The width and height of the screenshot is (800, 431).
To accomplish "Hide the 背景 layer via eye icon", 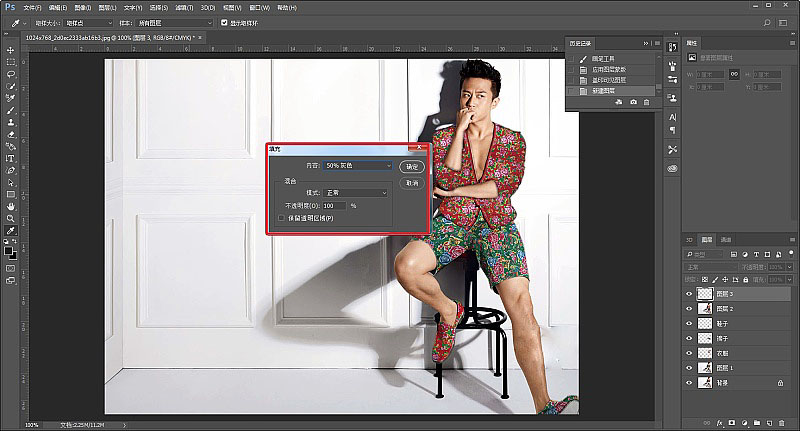I will [x=689, y=383].
